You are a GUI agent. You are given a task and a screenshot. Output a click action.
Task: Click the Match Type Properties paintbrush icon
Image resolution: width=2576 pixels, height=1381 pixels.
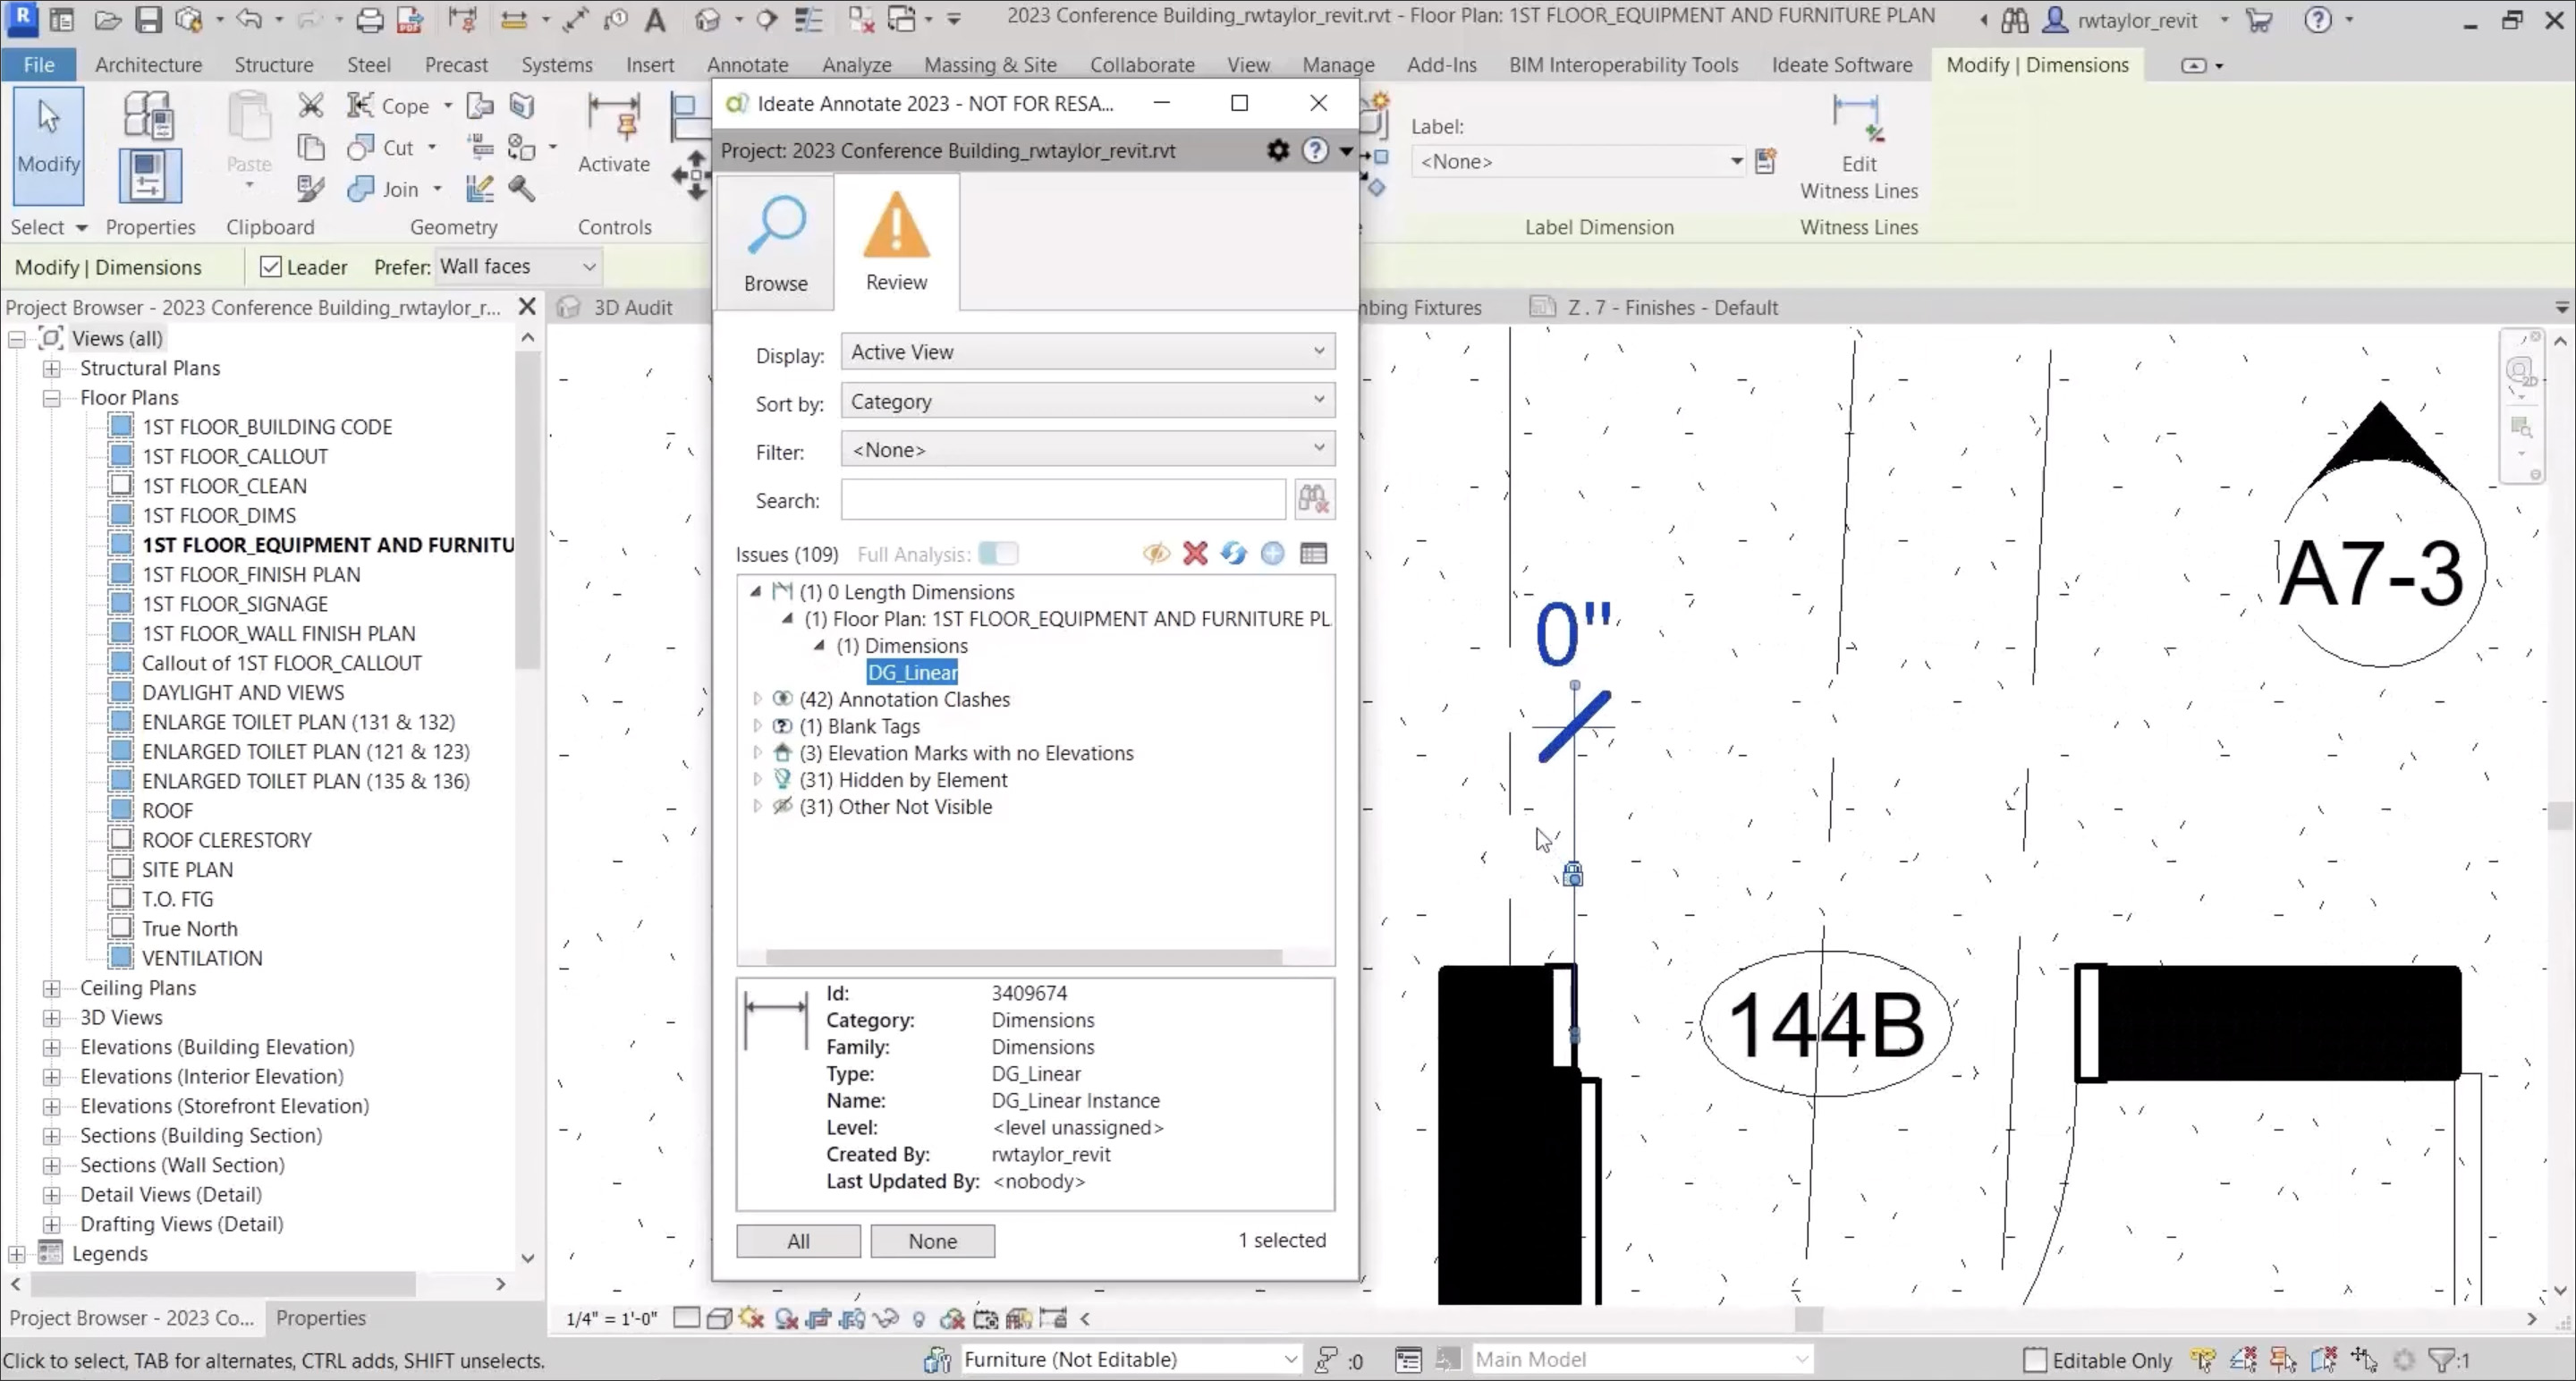click(310, 188)
